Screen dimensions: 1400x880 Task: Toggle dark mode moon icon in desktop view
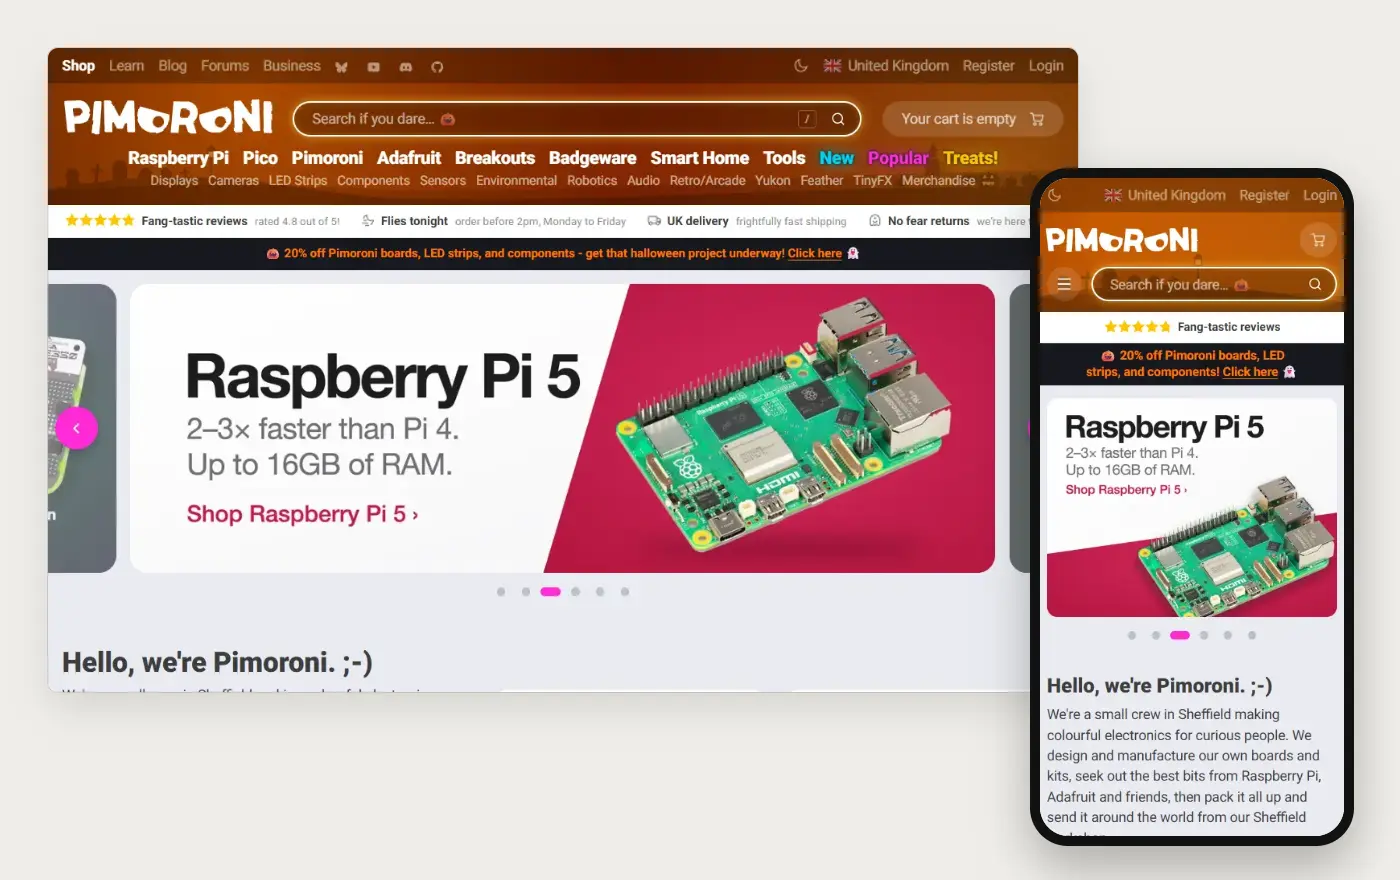801,66
